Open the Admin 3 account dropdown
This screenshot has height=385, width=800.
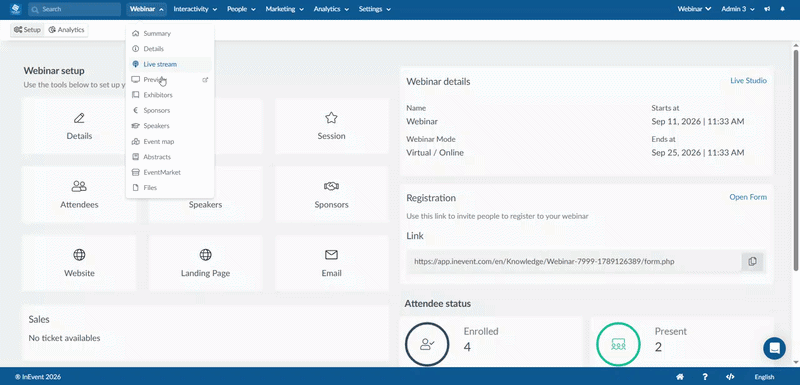[x=738, y=9]
